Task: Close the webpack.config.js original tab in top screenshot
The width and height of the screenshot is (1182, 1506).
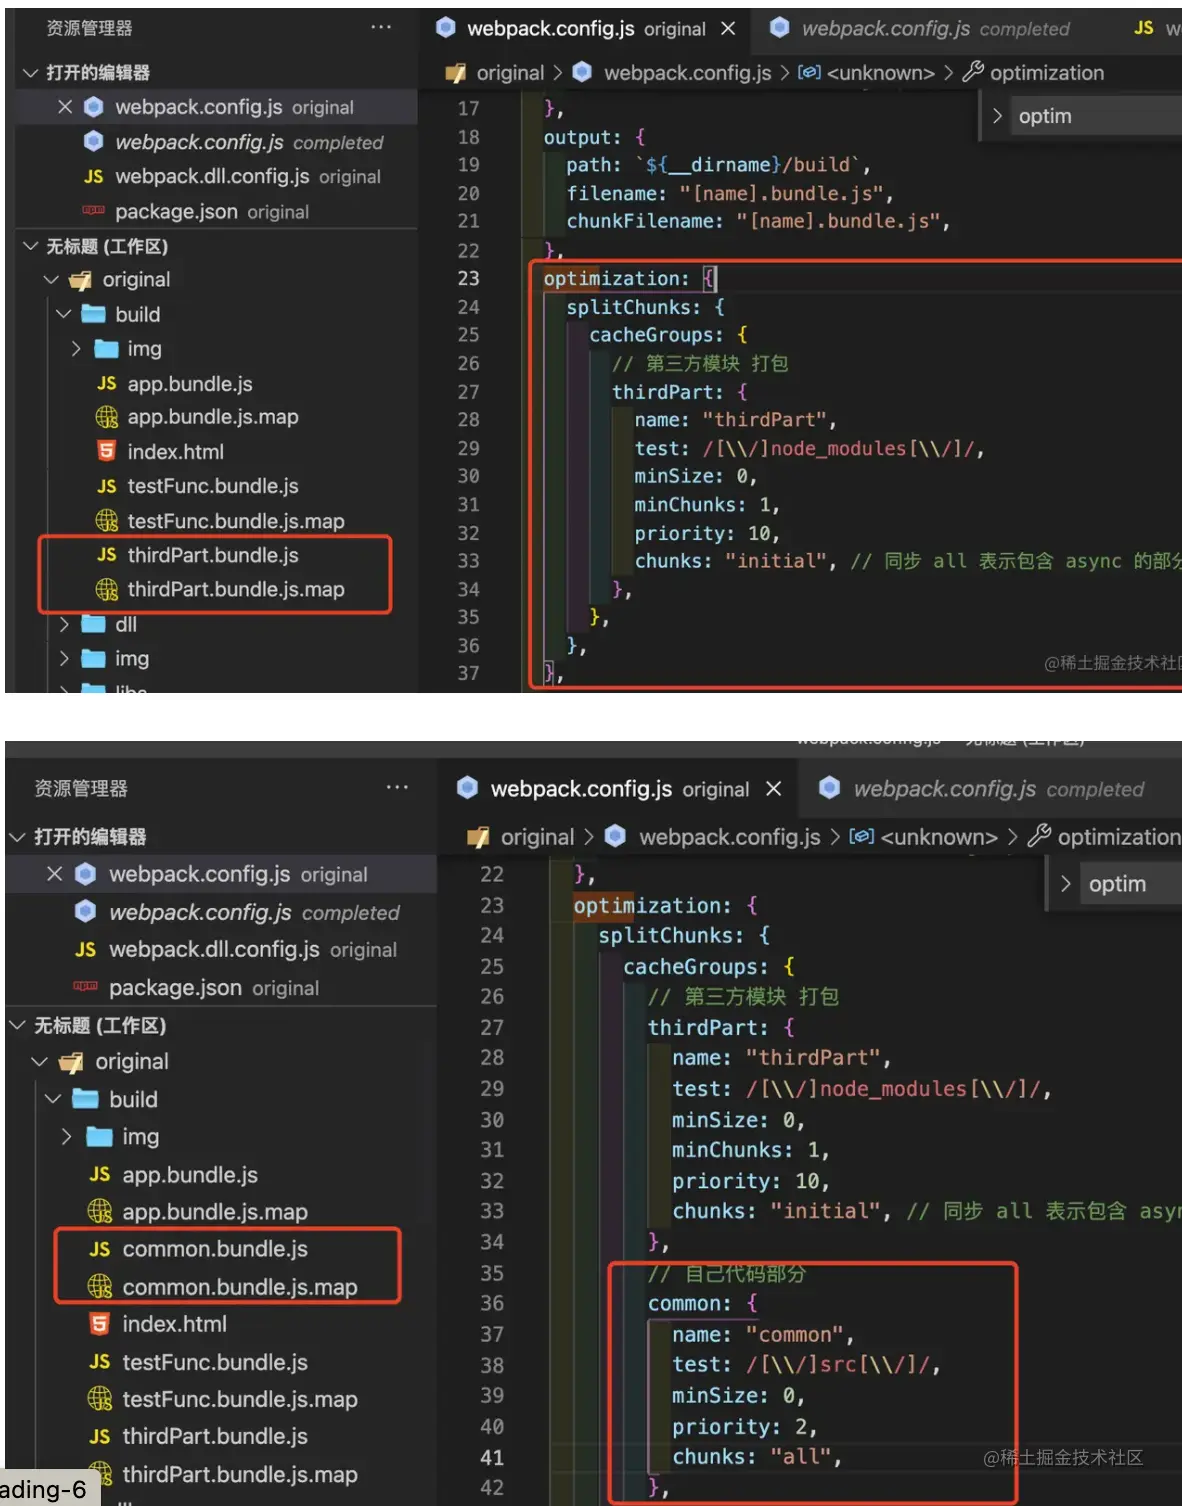Action: coord(728,29)
